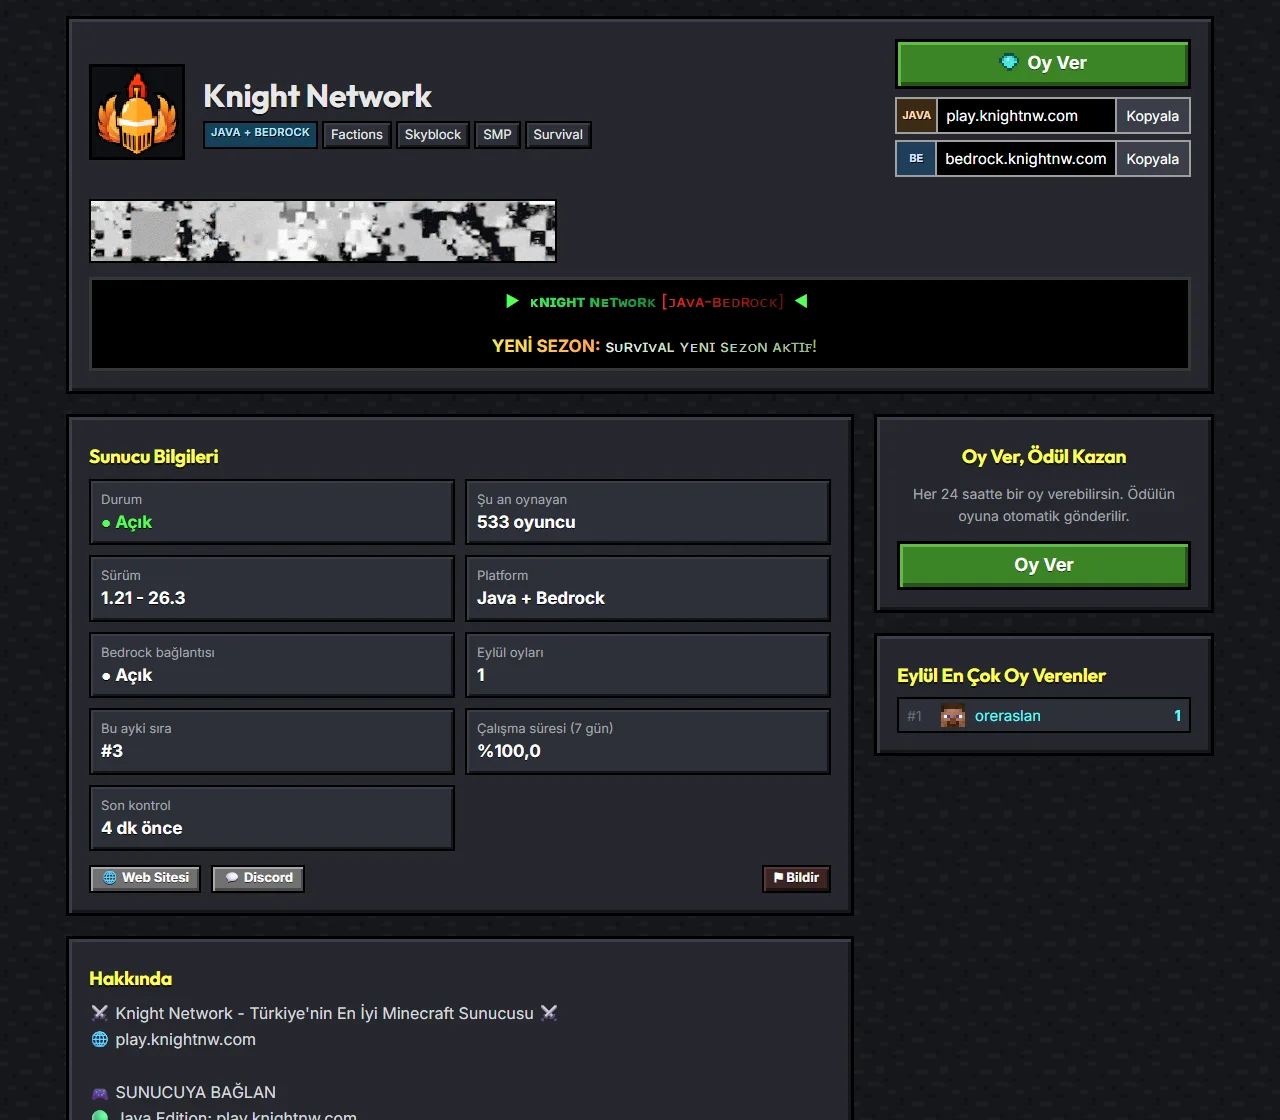Screen dimensions: 1280x1120
Task: Click the Knight Network helmet logo
Action: pos(137,112)
